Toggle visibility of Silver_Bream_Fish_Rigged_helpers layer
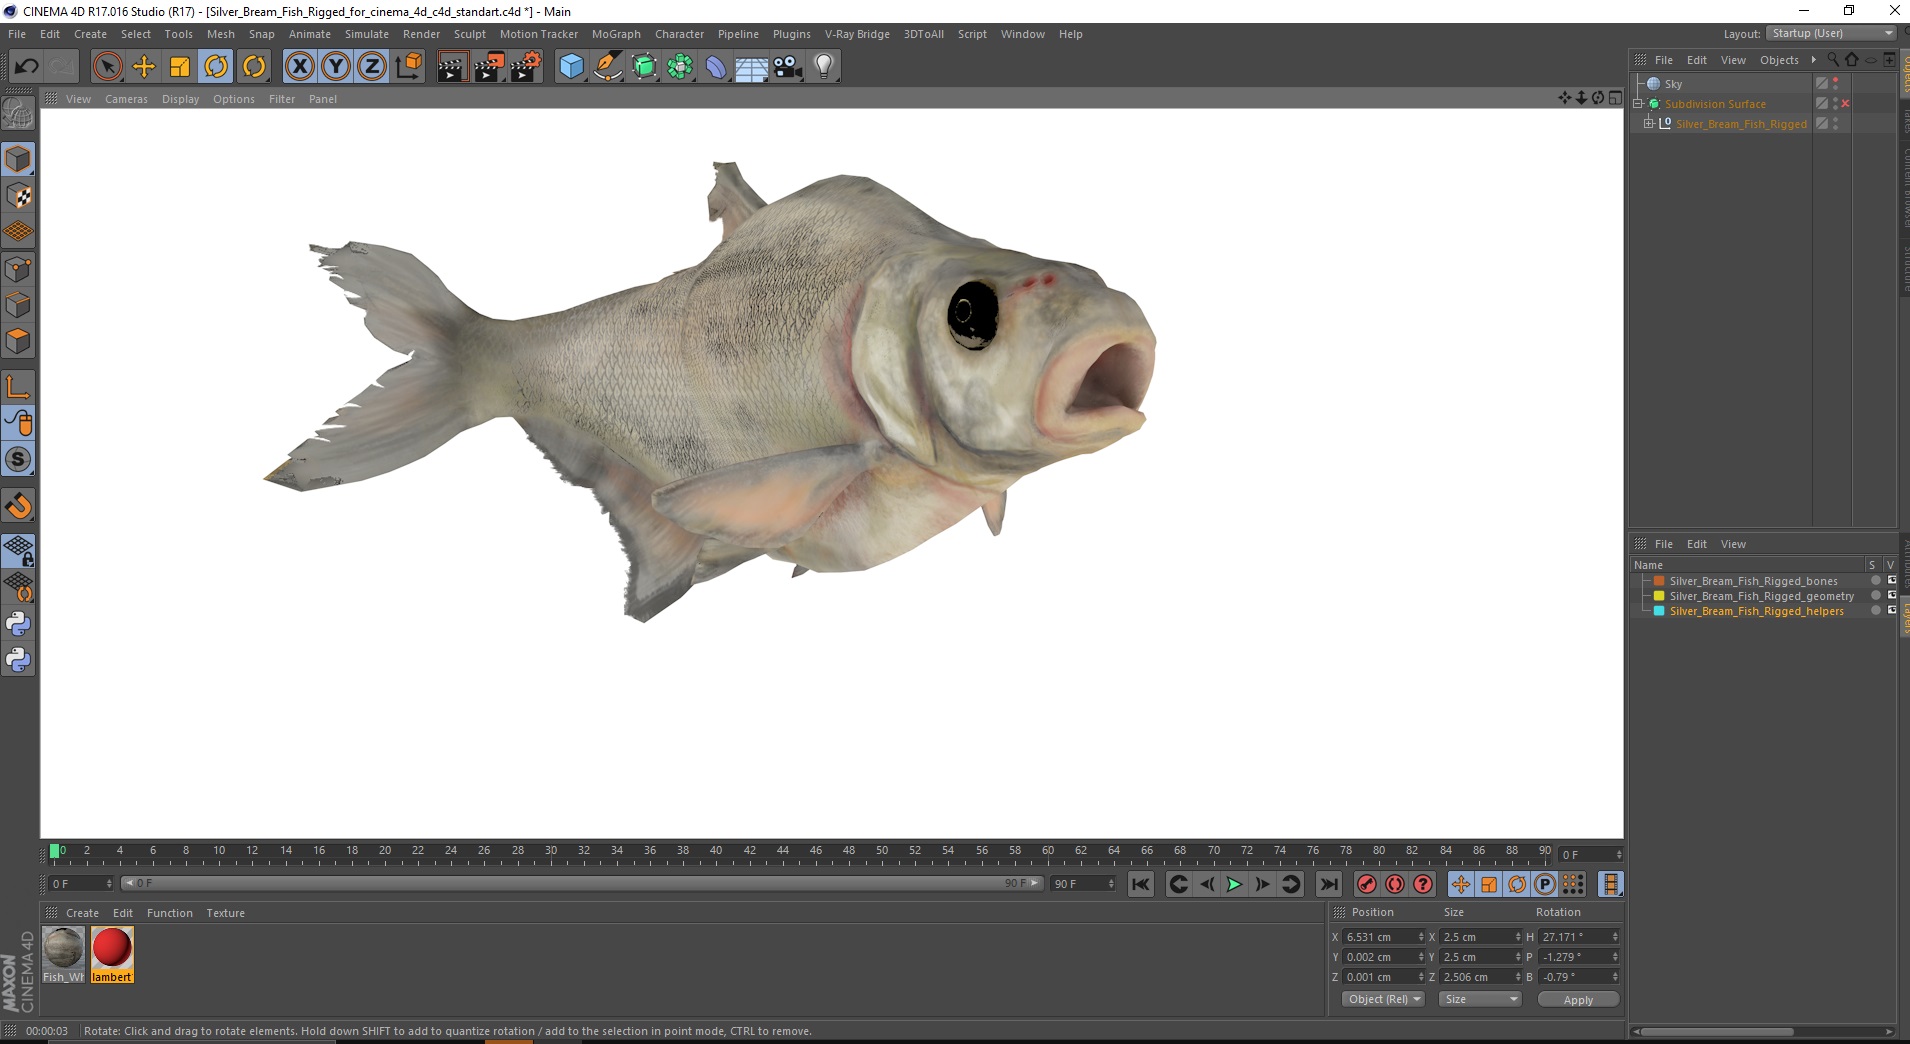The width and height of the screenshot is (1910, 1044). [x=1891, y=611]
